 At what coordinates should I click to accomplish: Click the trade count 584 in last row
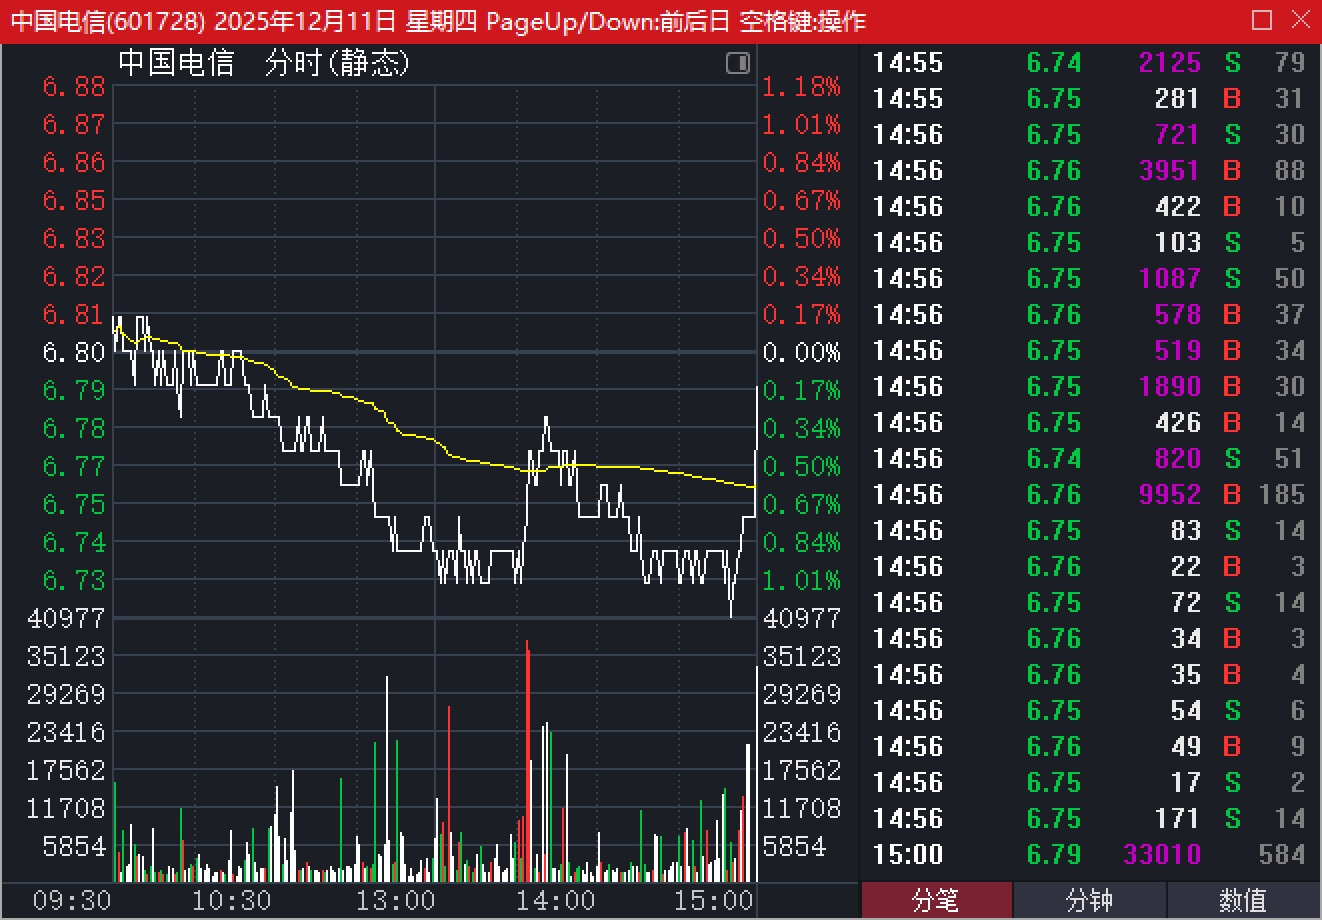(1282, 854)
